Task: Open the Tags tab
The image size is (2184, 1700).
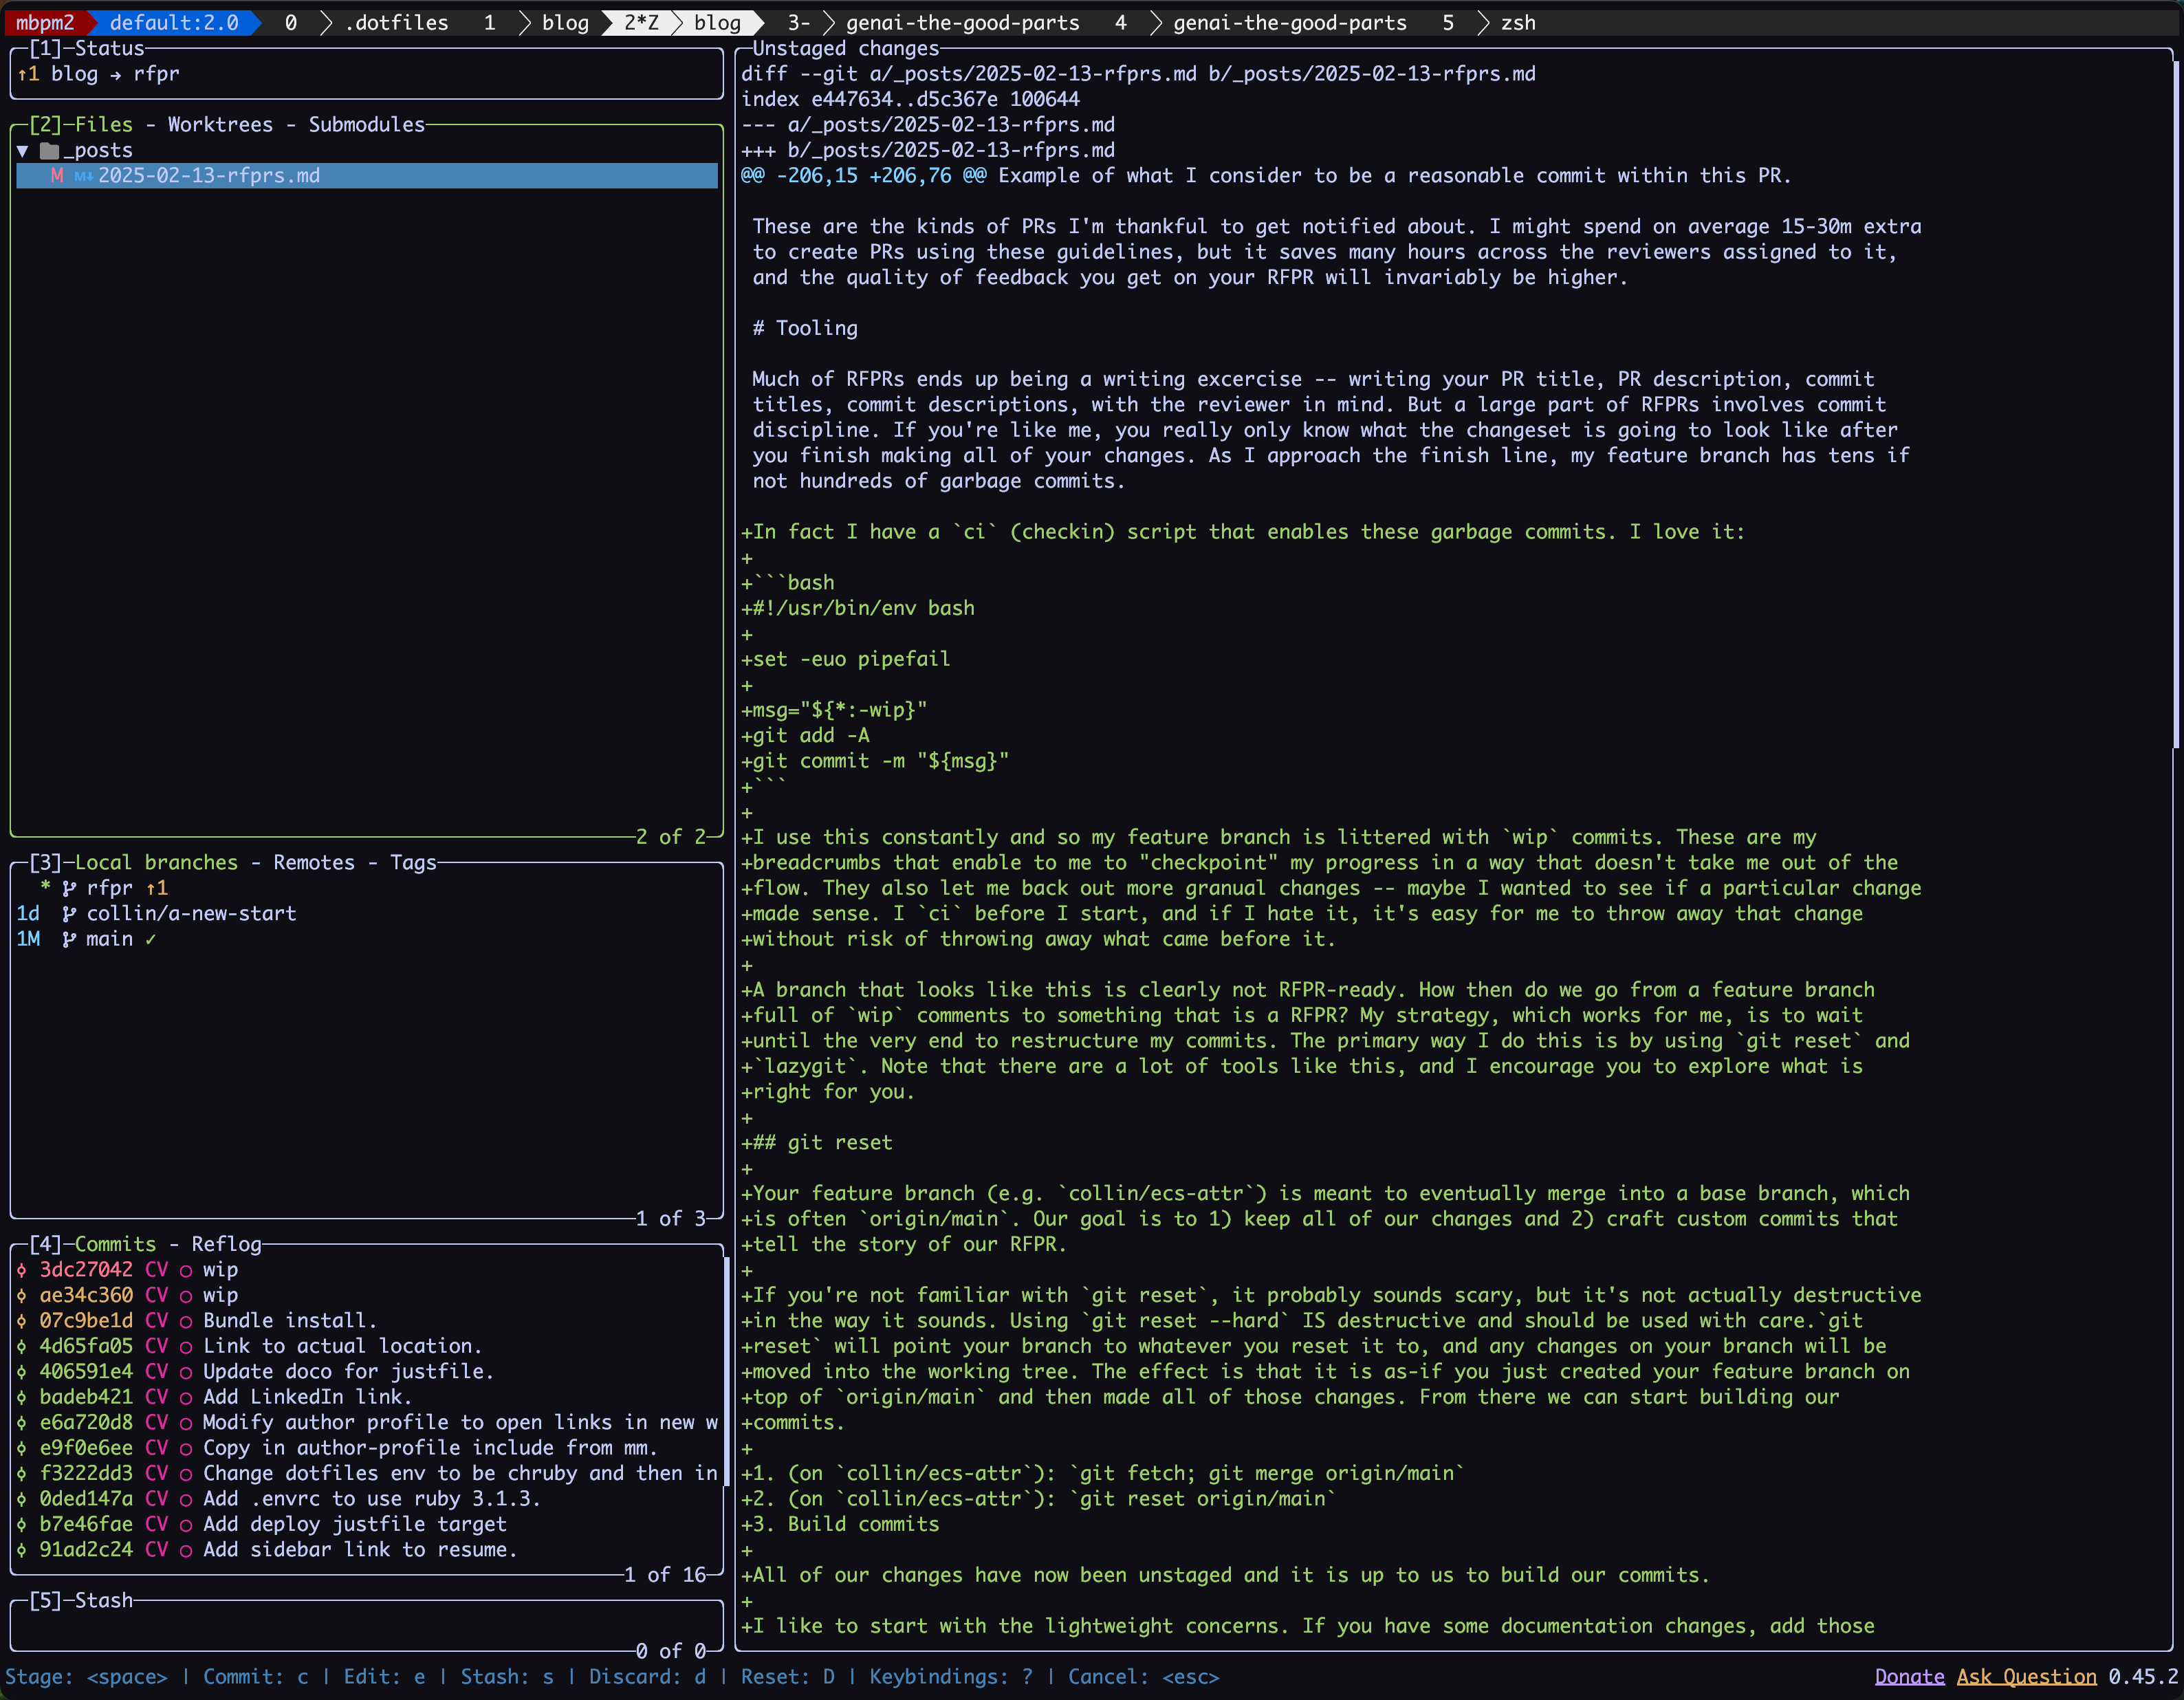Action: point(413,862)
